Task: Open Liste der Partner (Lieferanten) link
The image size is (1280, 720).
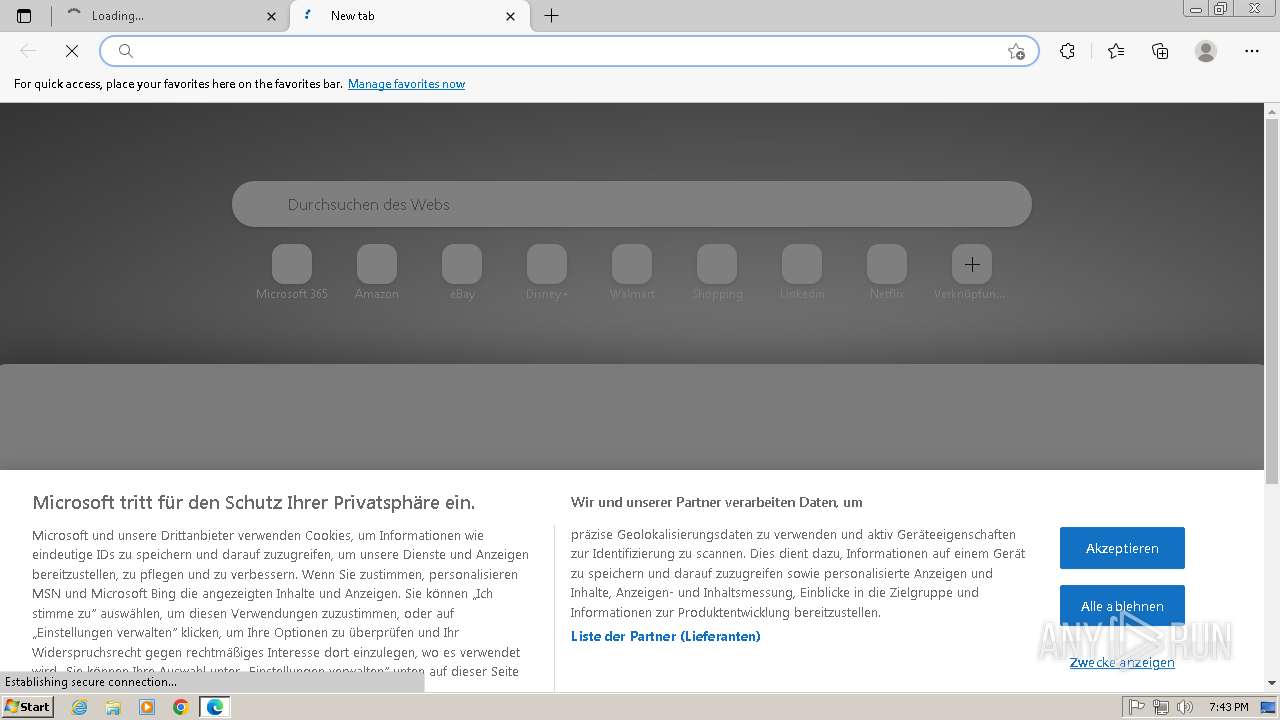Action: click(x=666, y=636)
